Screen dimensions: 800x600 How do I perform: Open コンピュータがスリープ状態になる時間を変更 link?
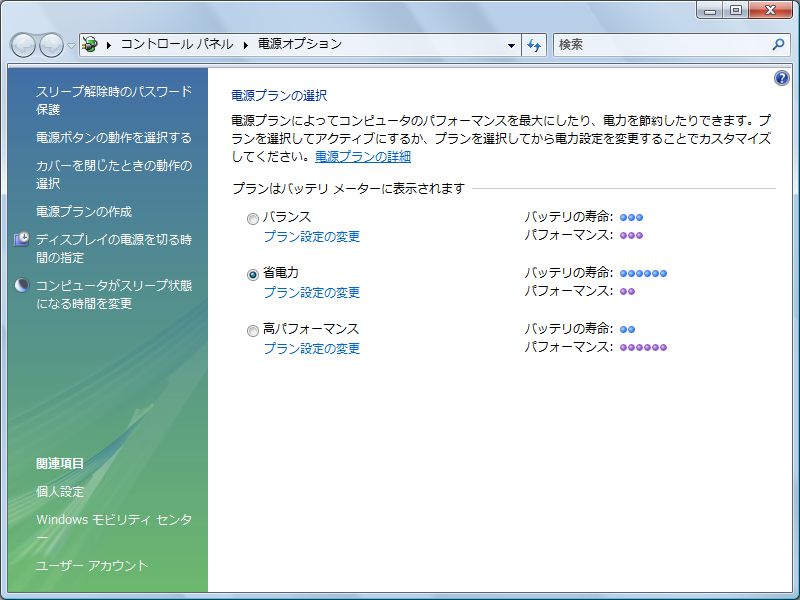[114, 294]
